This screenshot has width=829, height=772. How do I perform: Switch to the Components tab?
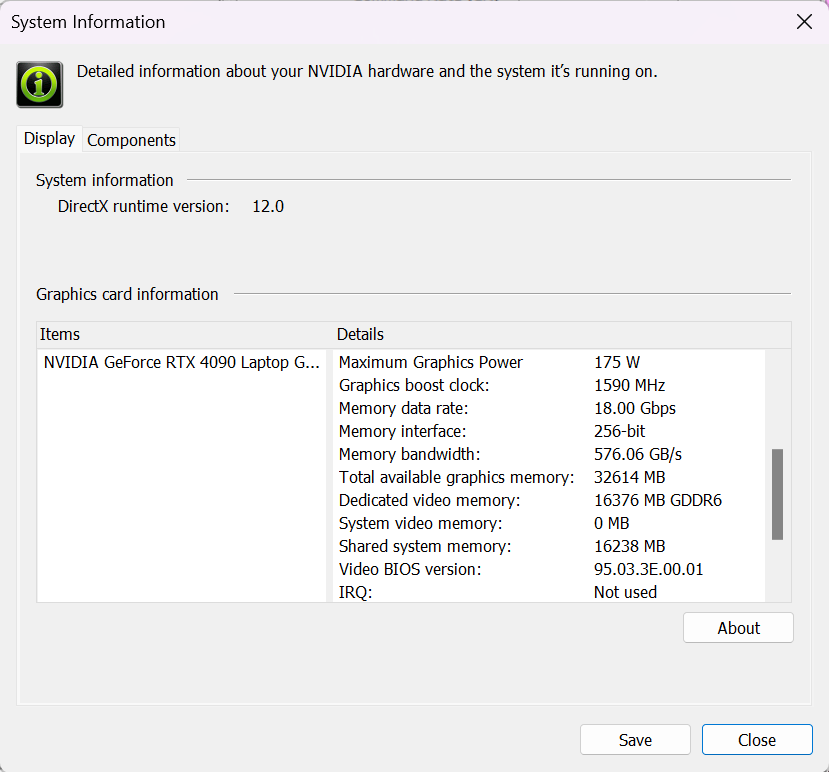131,140
